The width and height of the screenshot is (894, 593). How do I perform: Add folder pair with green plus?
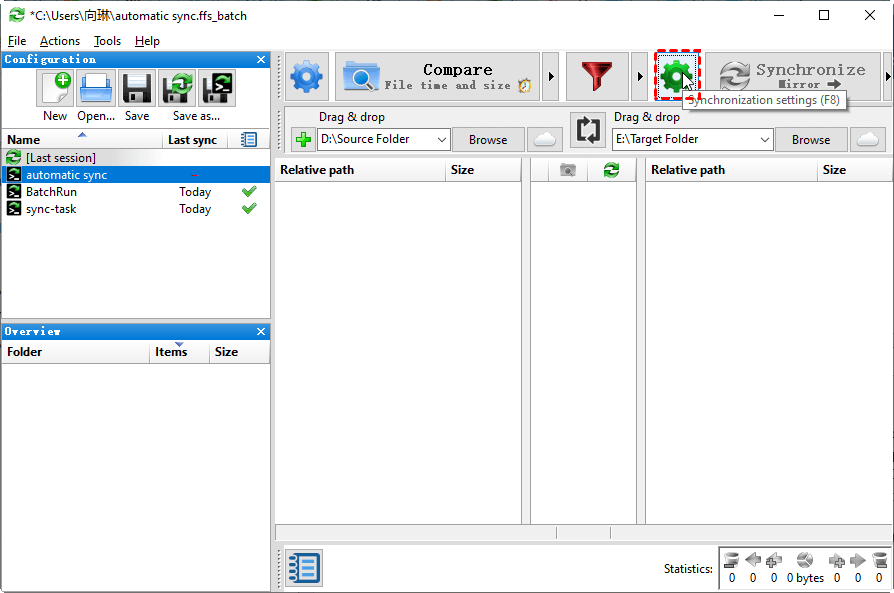coord(303,140)
